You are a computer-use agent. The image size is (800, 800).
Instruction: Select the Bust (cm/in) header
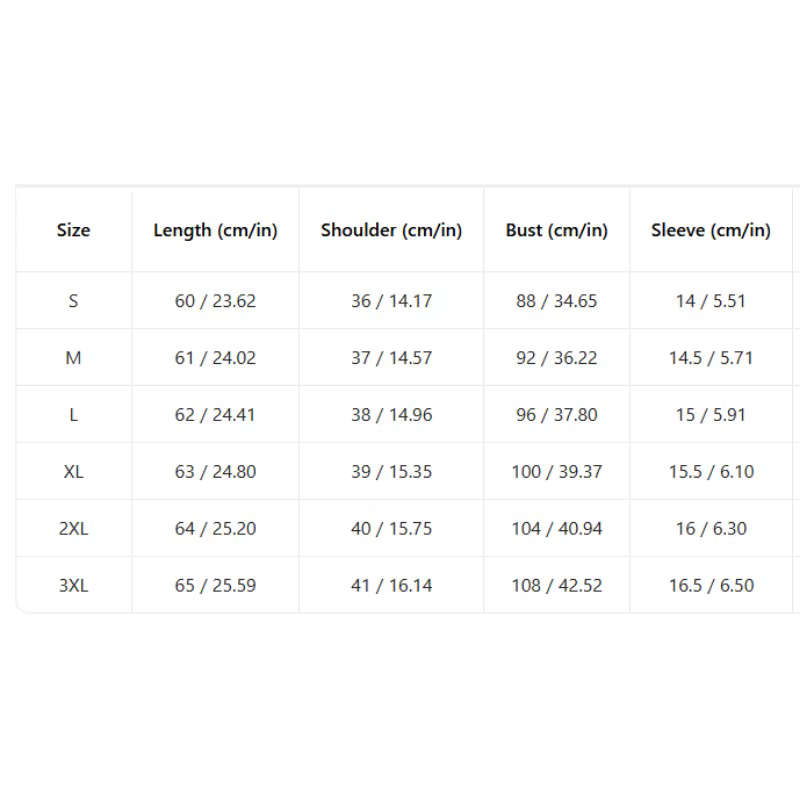coord(557,230)
